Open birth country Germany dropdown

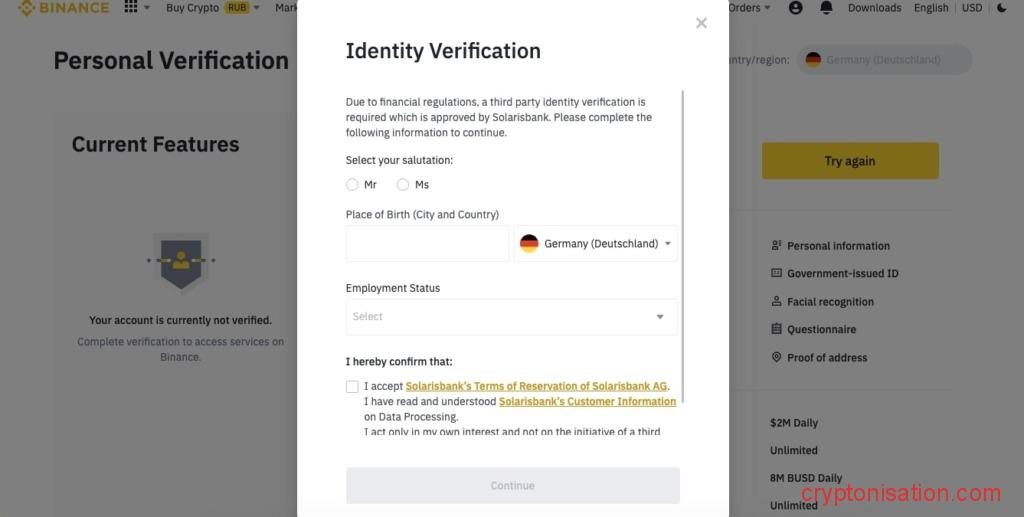596,244
